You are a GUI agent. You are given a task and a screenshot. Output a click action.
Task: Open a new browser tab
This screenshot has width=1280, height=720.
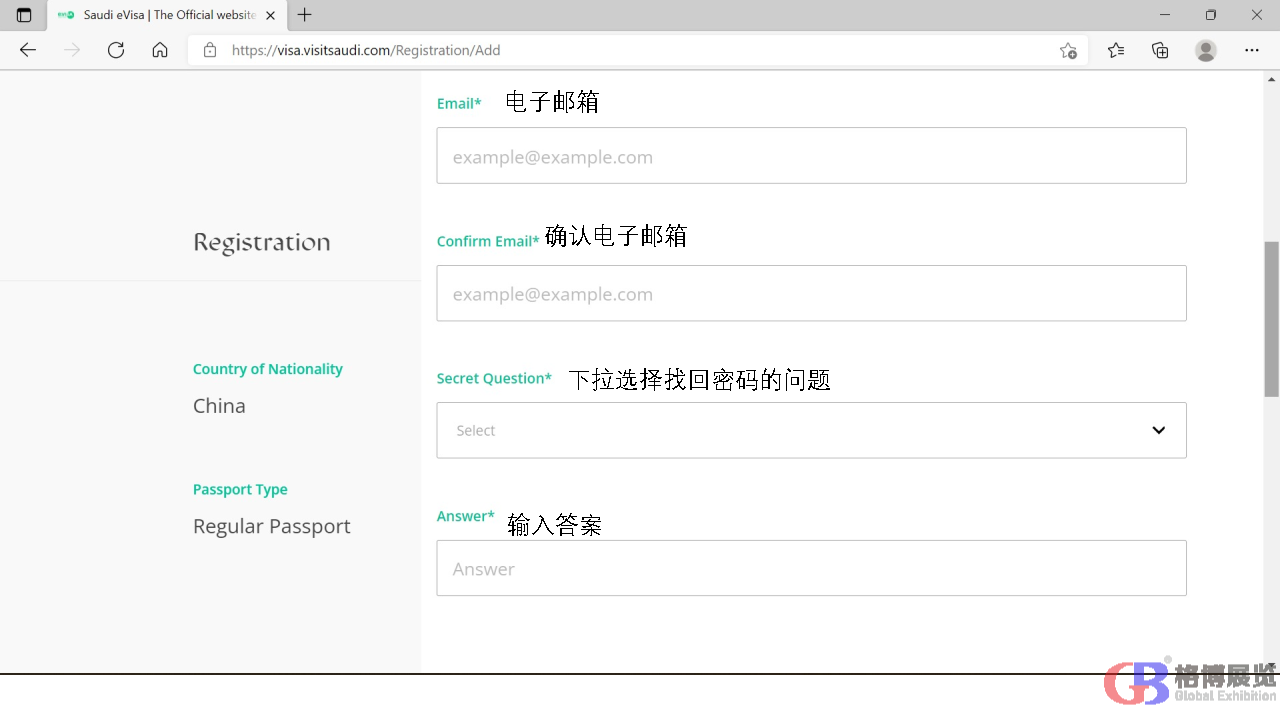point(305,15)
